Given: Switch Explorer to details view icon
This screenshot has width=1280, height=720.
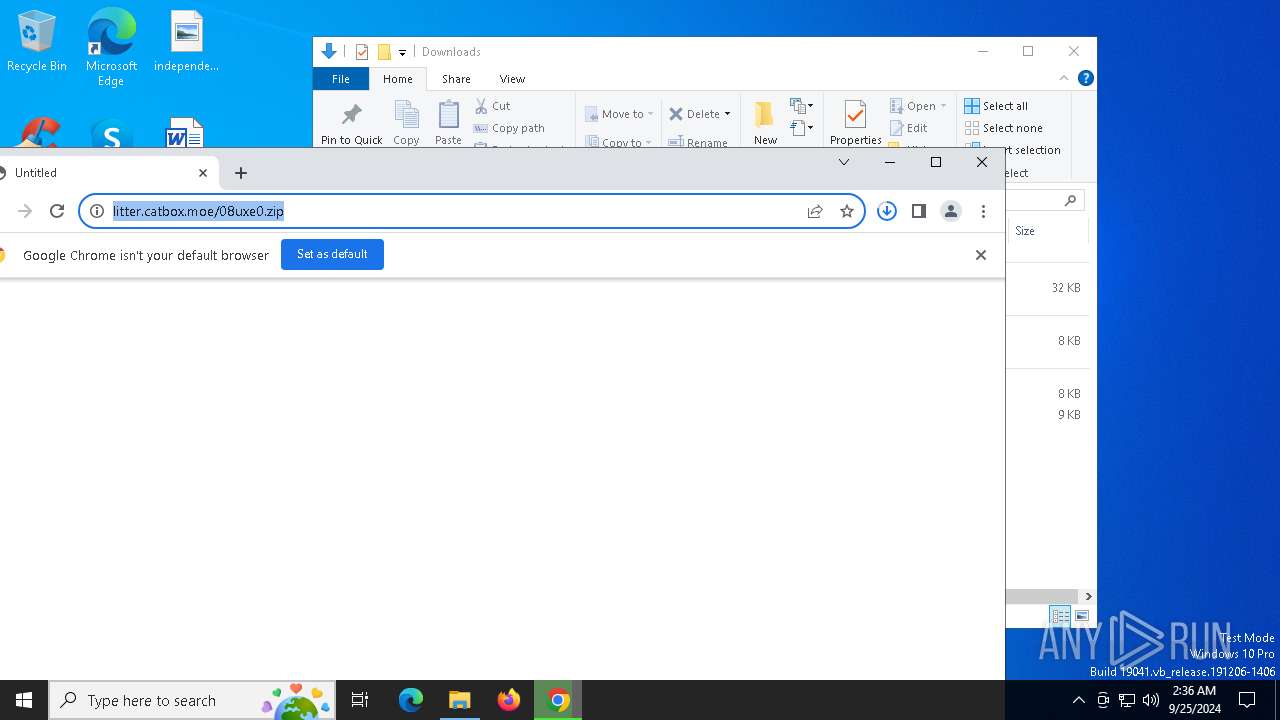Looking at the screenshot, I should pyautogui.click(x=1060, y=616).
